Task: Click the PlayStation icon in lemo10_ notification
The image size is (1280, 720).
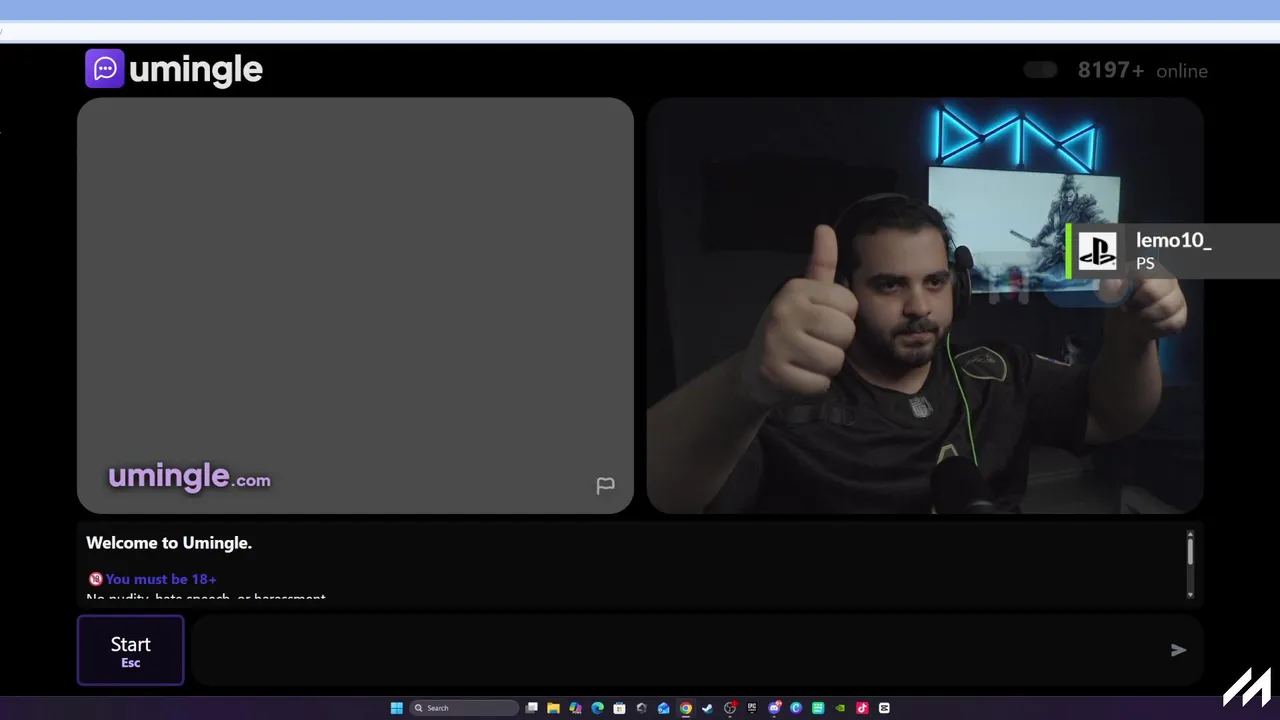Action: (x=1097, y=251)
